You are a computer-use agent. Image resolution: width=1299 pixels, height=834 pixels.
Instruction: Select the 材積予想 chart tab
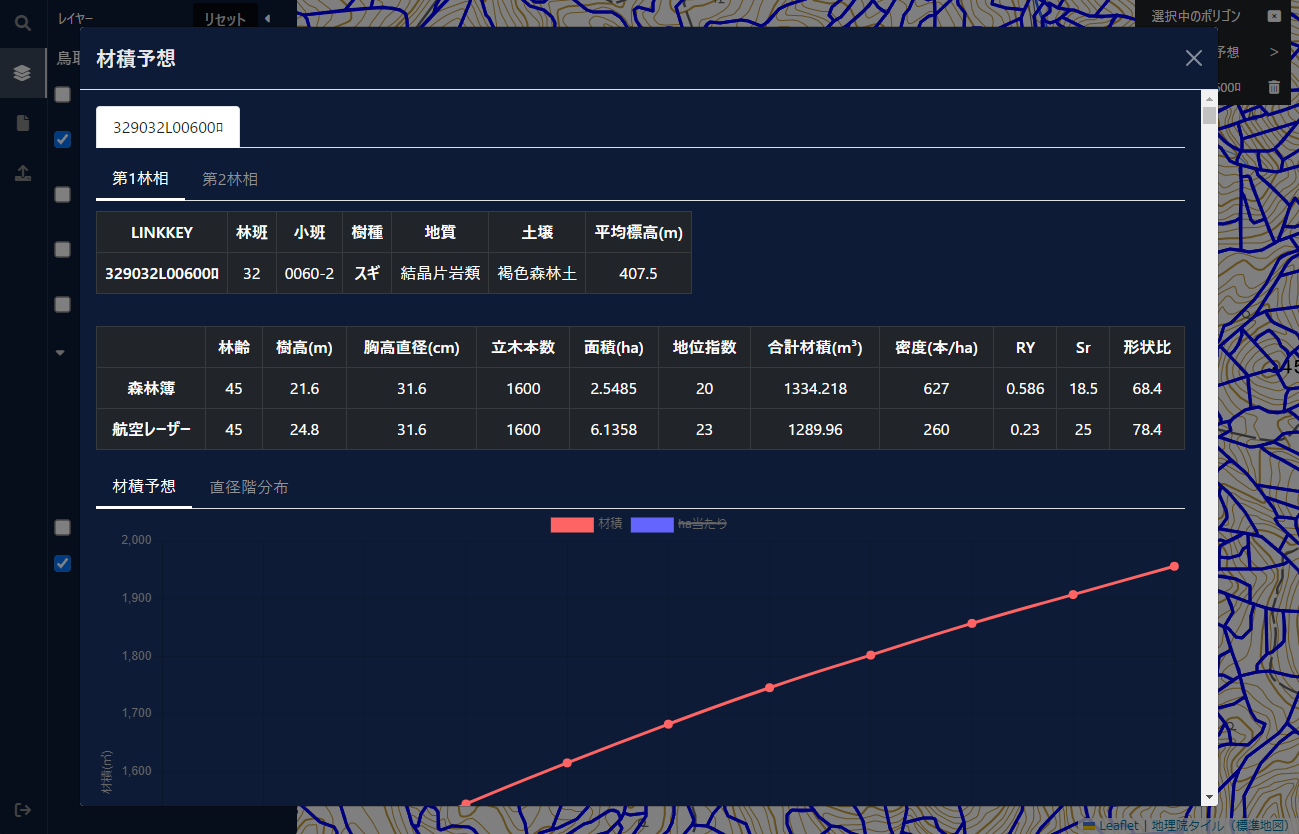tap(144, 487)
